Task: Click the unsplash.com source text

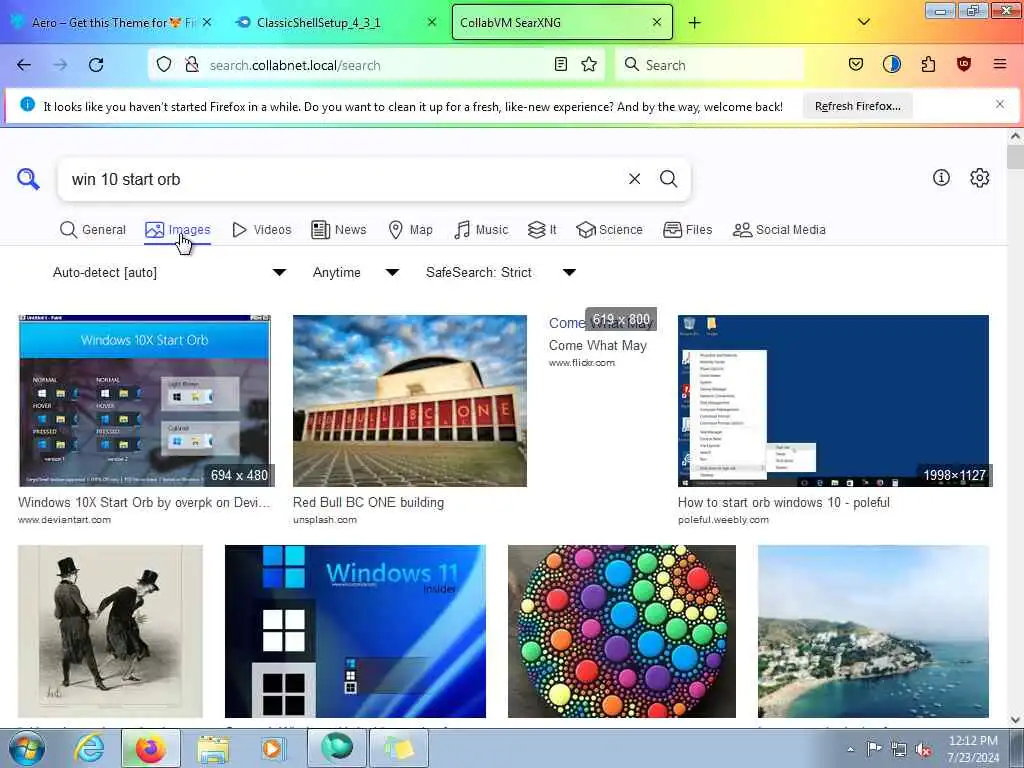Action: 325,520
